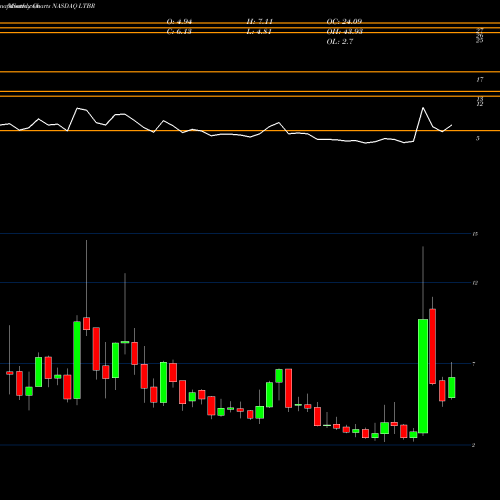Click the end point of the white line chart
This screenshot has width=500, height=500.
tap(452, 125)
